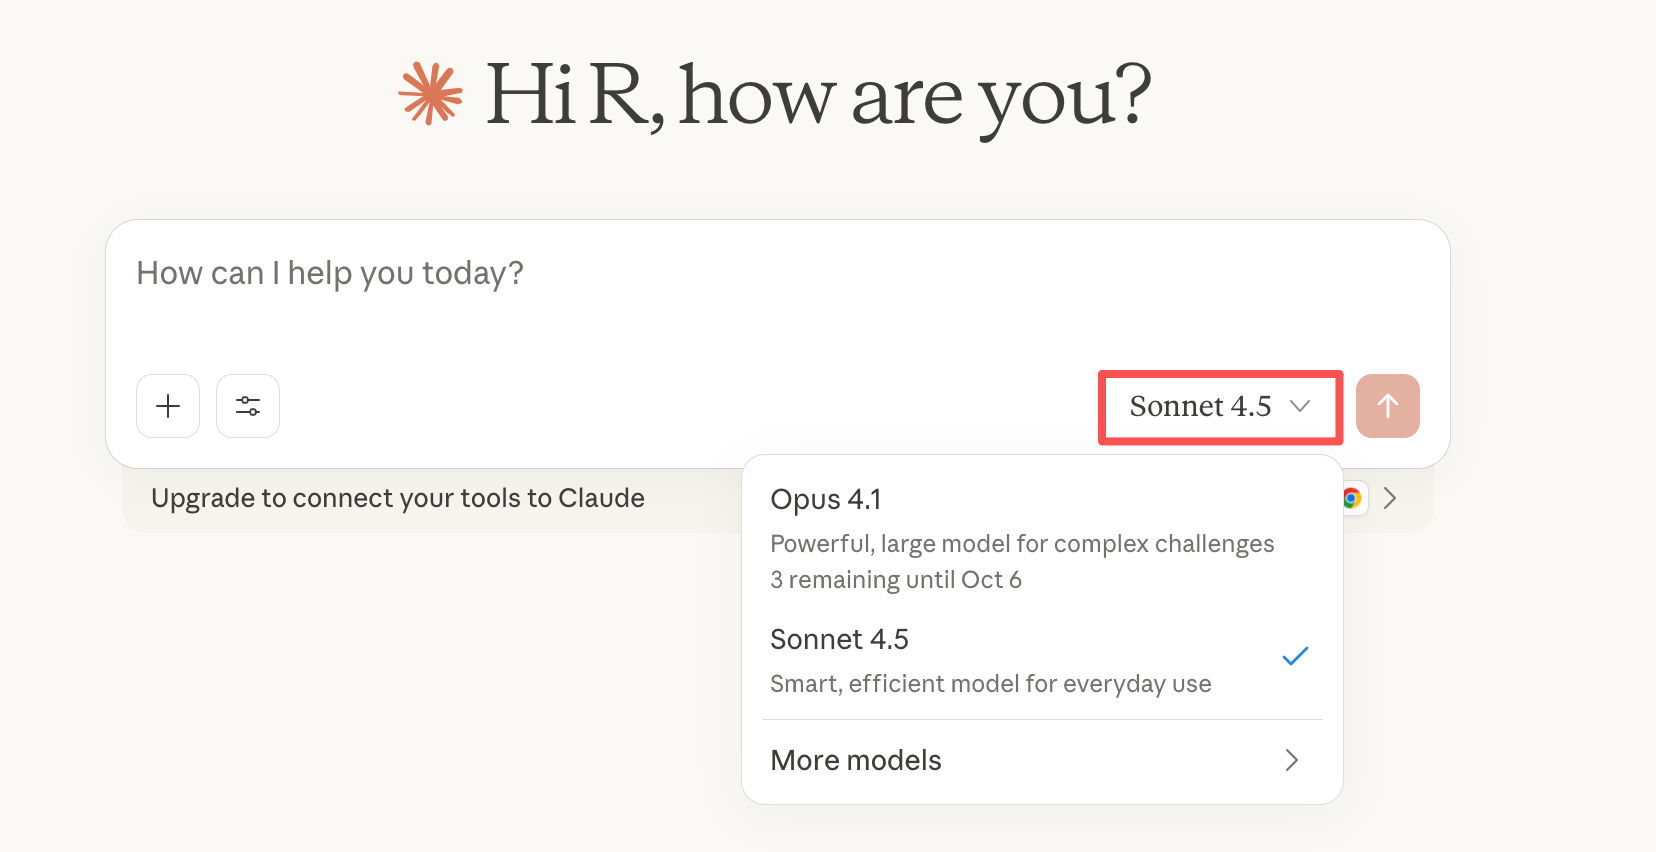Select Opus 4.1 from the model list
The image size is (1656, 852).
pos(826,499)
